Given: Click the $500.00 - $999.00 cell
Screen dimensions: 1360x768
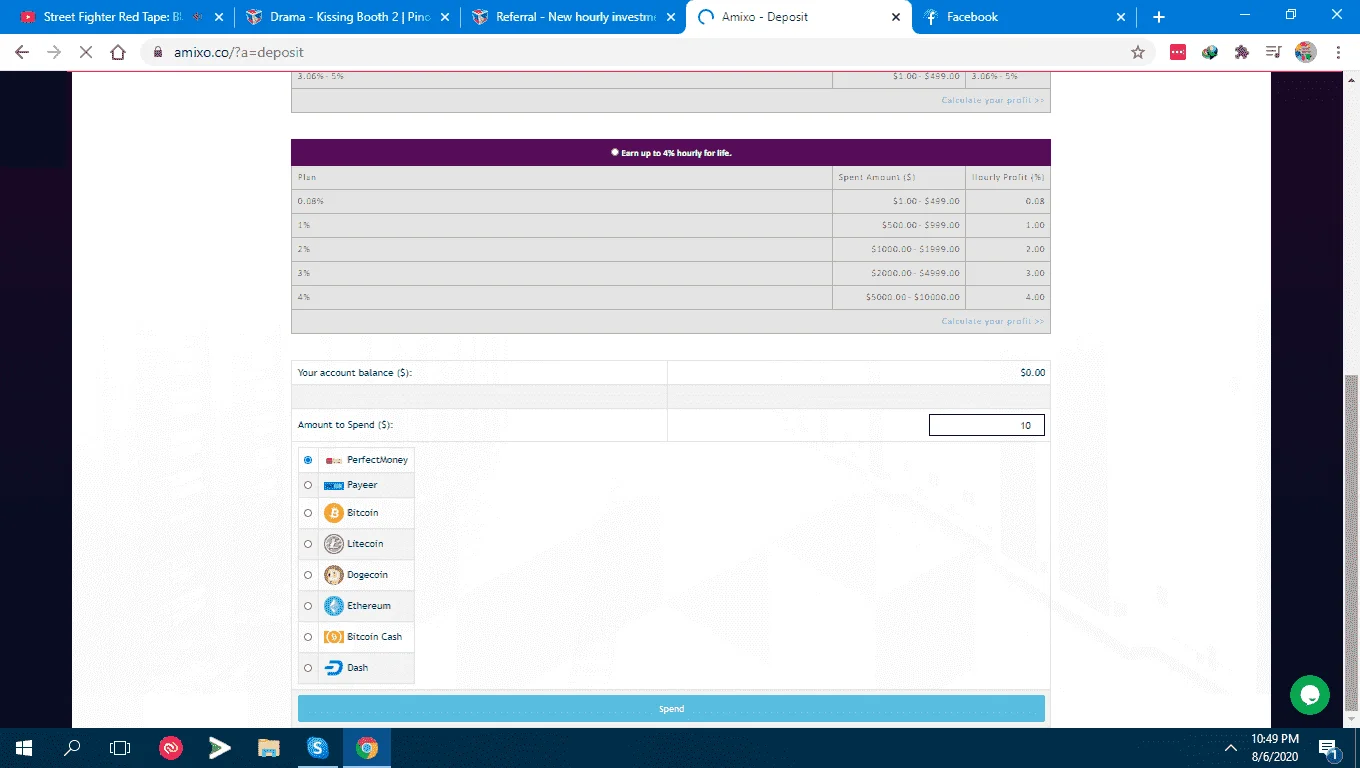Looking at the screenshot, I should (x=899, y=225).
